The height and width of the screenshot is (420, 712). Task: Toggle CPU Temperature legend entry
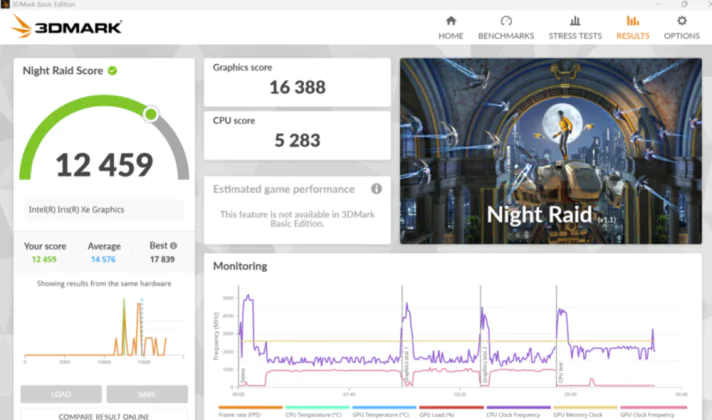click(317, 411)
